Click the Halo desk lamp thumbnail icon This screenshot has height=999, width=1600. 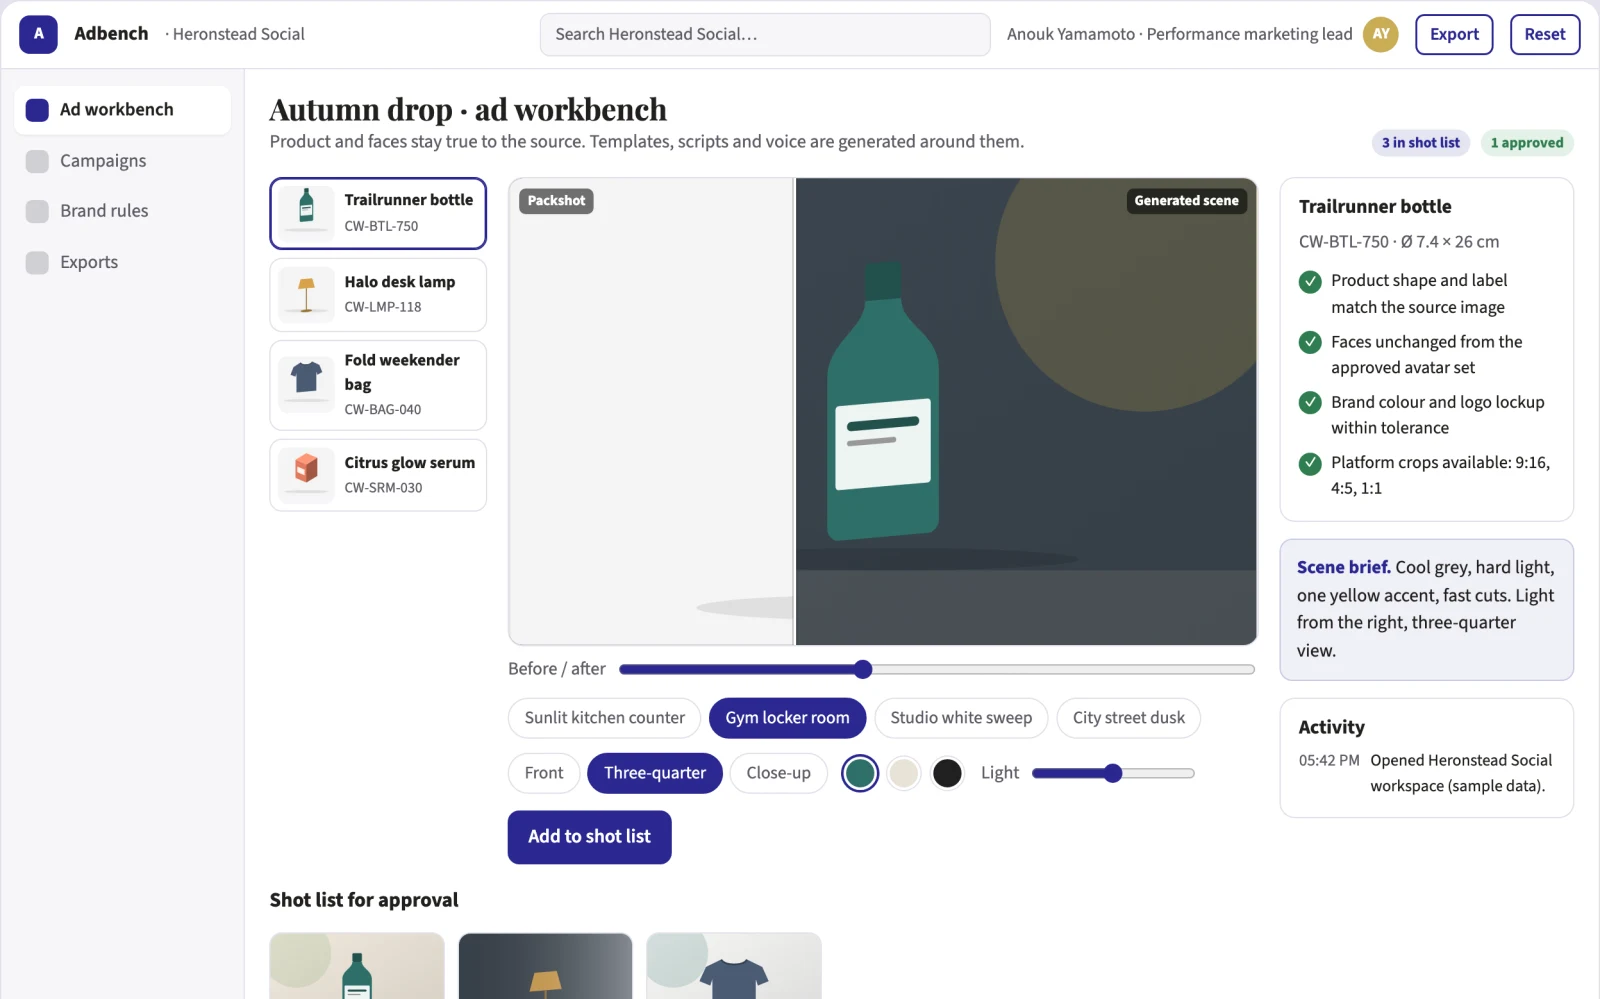click(x=306, y=294)
